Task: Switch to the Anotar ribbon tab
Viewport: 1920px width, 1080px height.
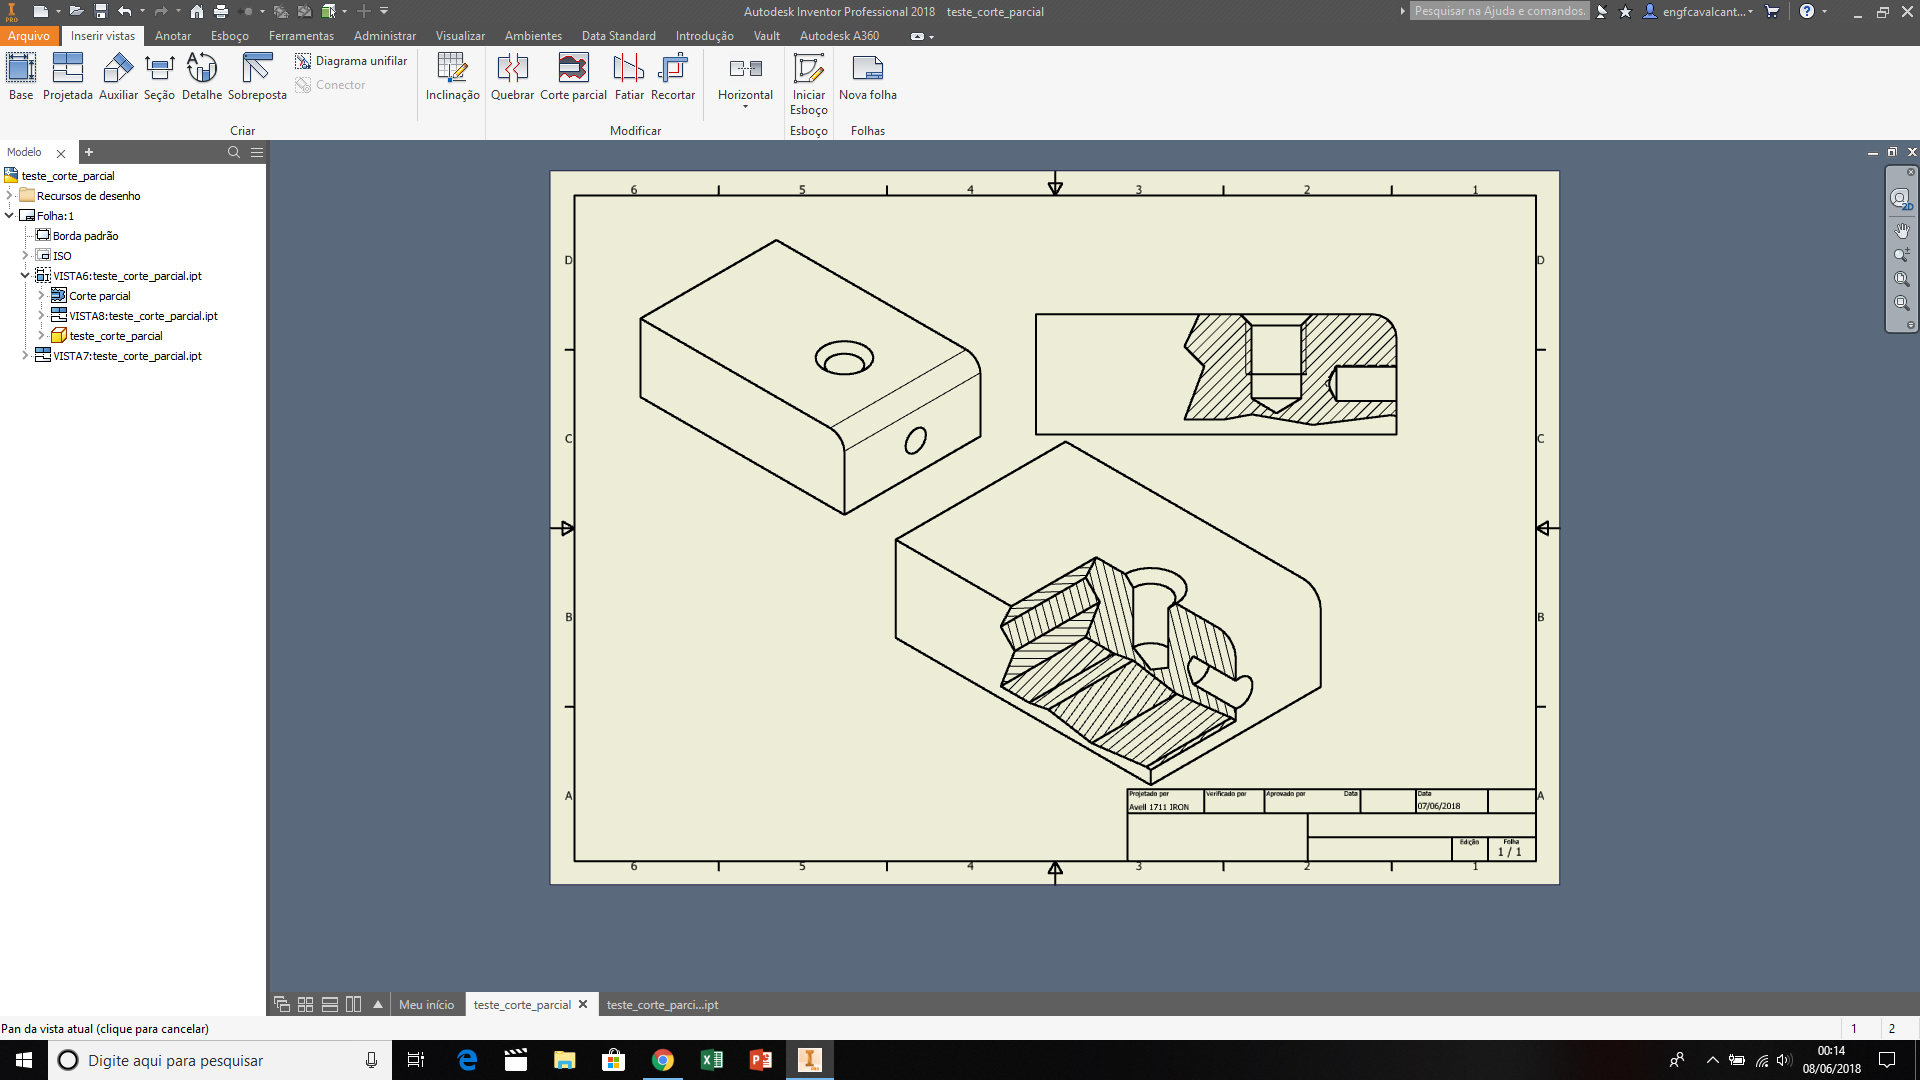Action: (172, 35)
